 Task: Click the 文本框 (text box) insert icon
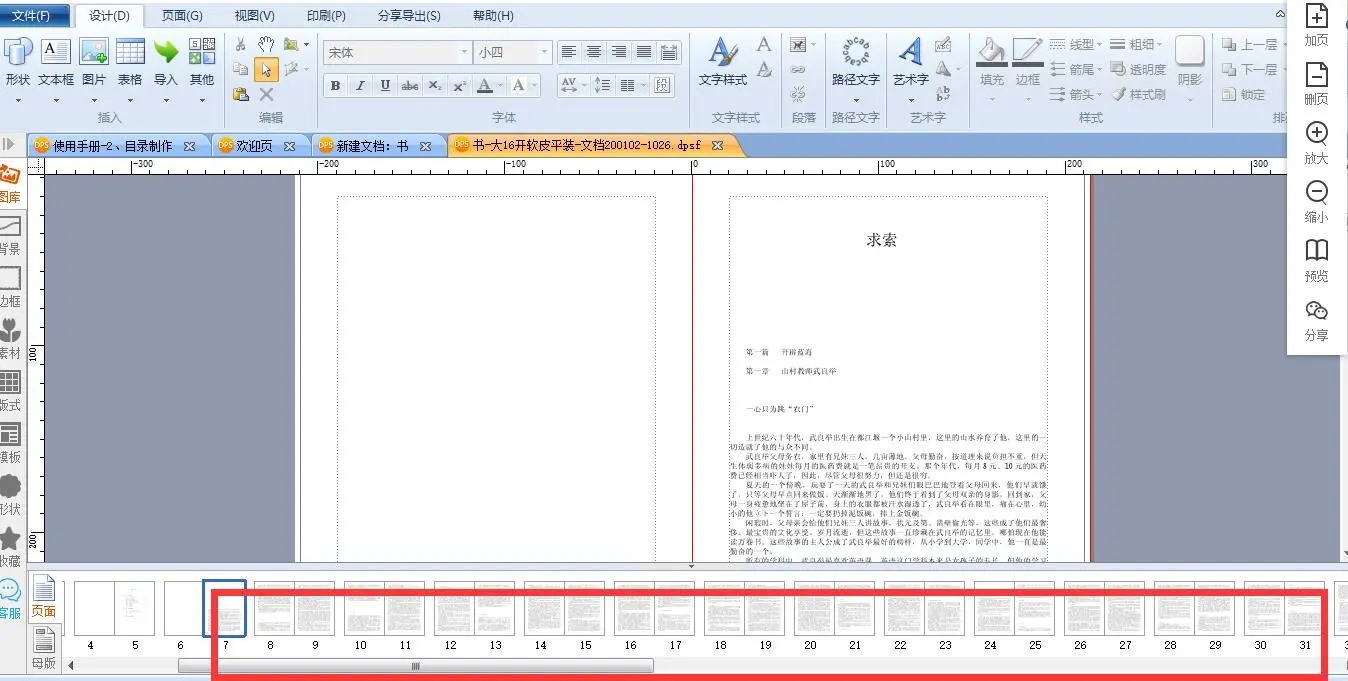click(55, 52)
